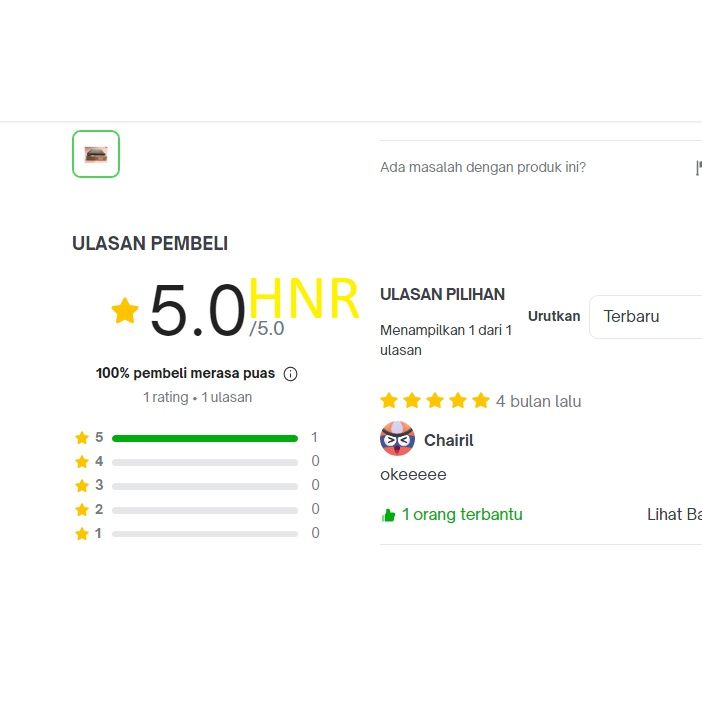The image size is (702, 702).
Task: Click the thumbs-up helpful icon
Action: pyautogui.click(x=388, y=516)
